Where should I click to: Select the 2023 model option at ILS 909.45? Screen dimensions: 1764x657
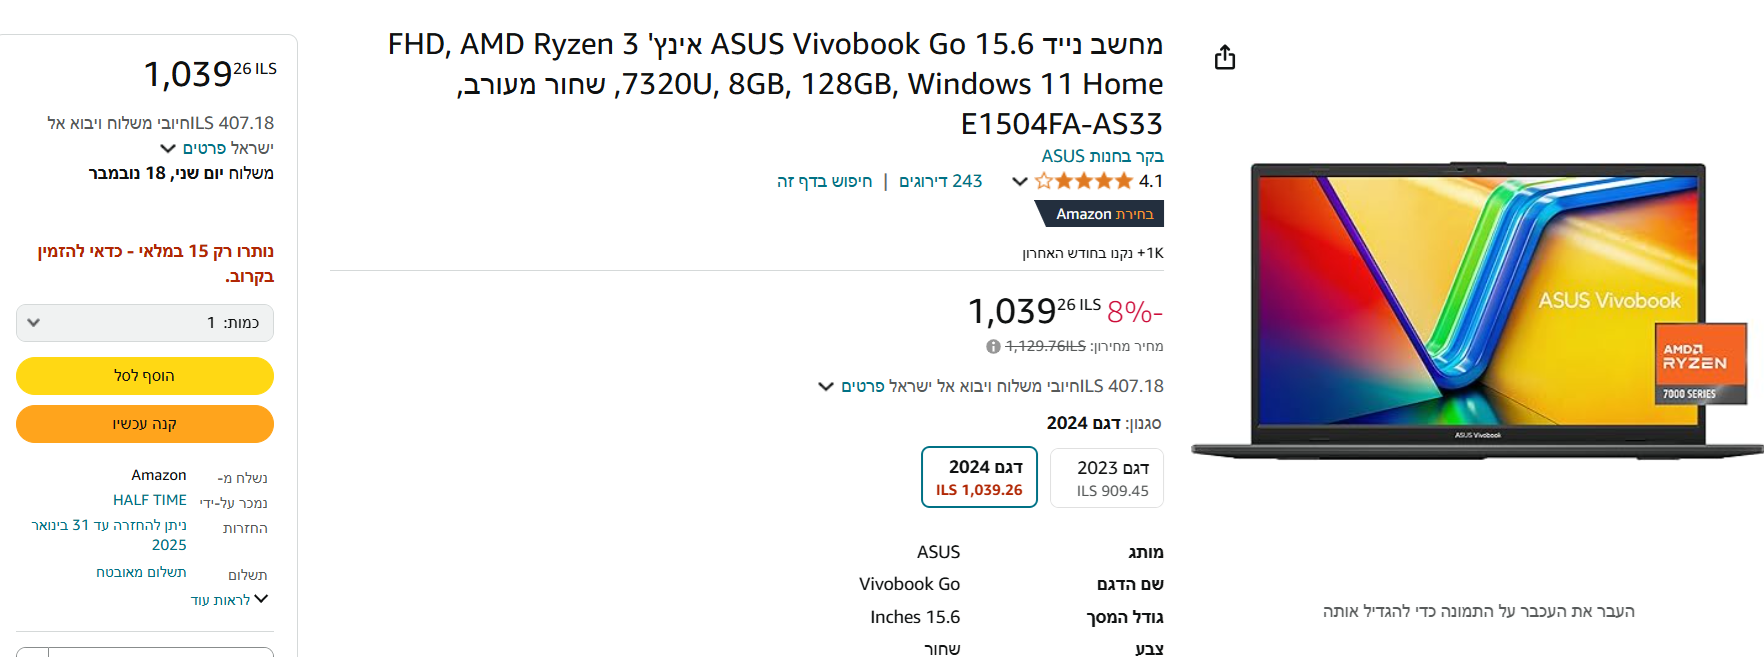click(1107, 478)
